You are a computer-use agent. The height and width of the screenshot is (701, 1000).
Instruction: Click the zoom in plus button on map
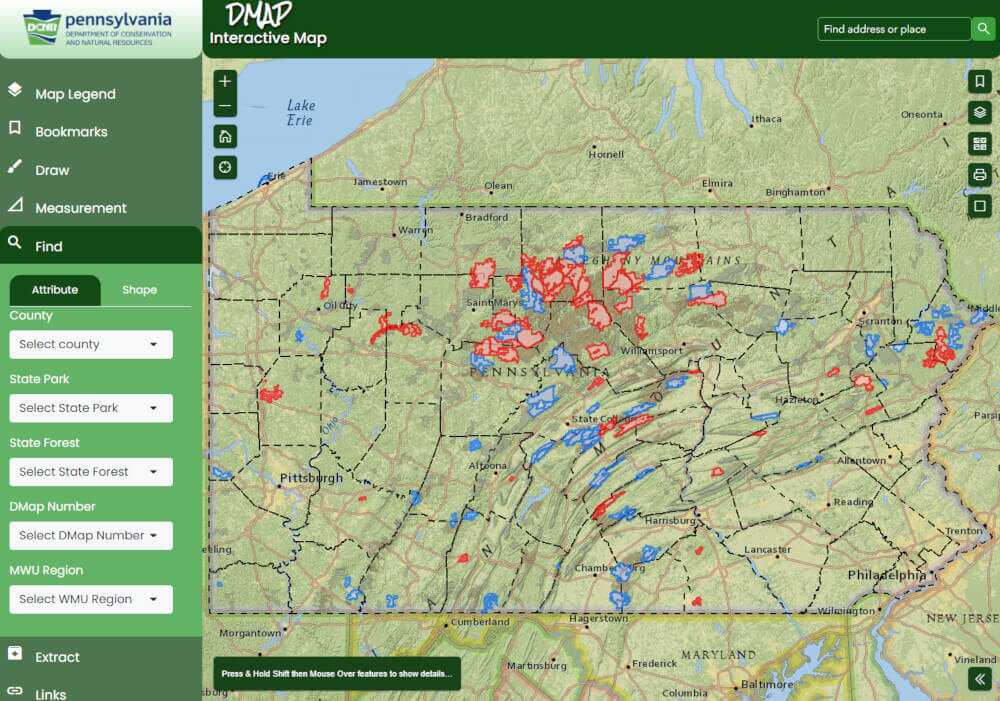pos(225,79)
